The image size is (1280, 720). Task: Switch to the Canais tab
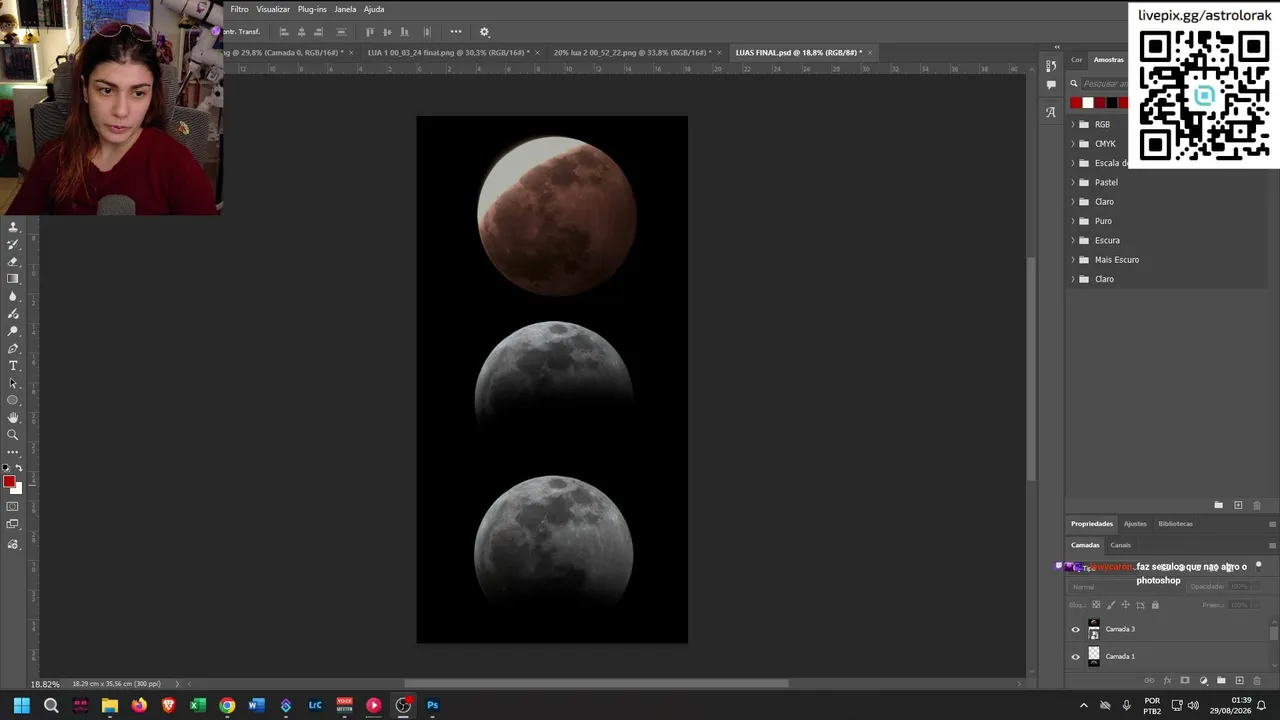[1120, 545]
